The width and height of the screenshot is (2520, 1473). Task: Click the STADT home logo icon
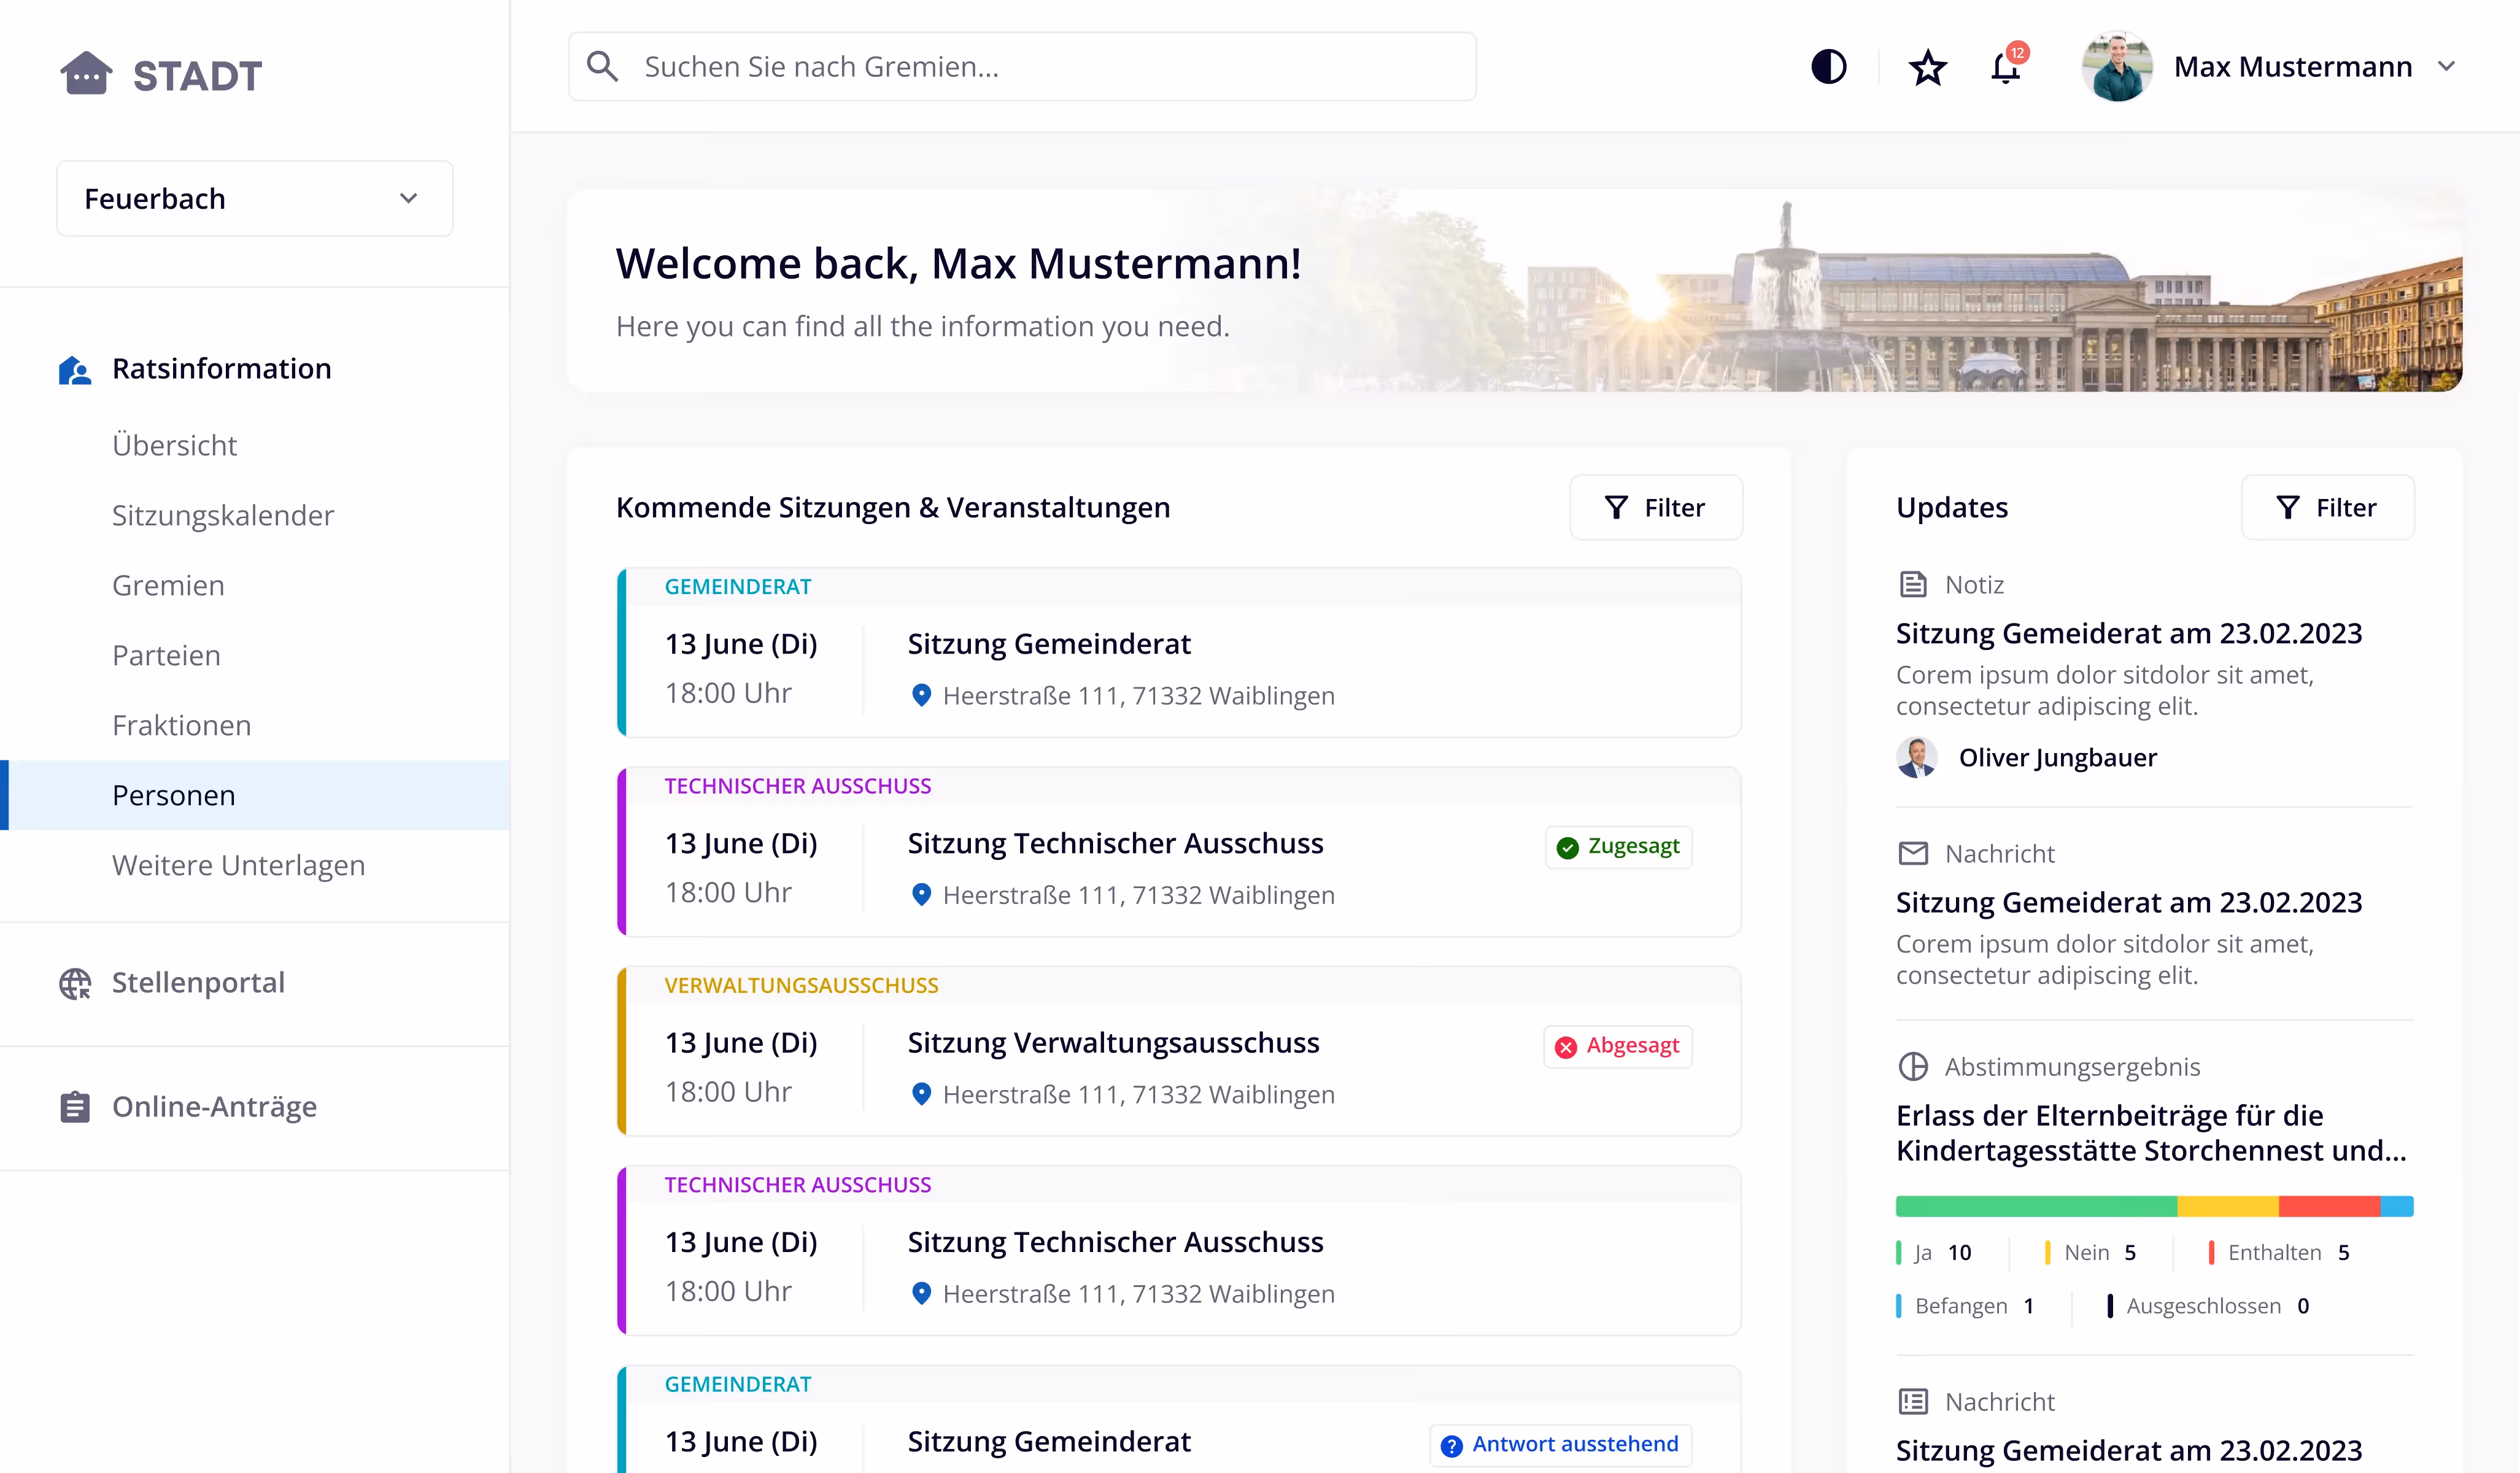86,74
